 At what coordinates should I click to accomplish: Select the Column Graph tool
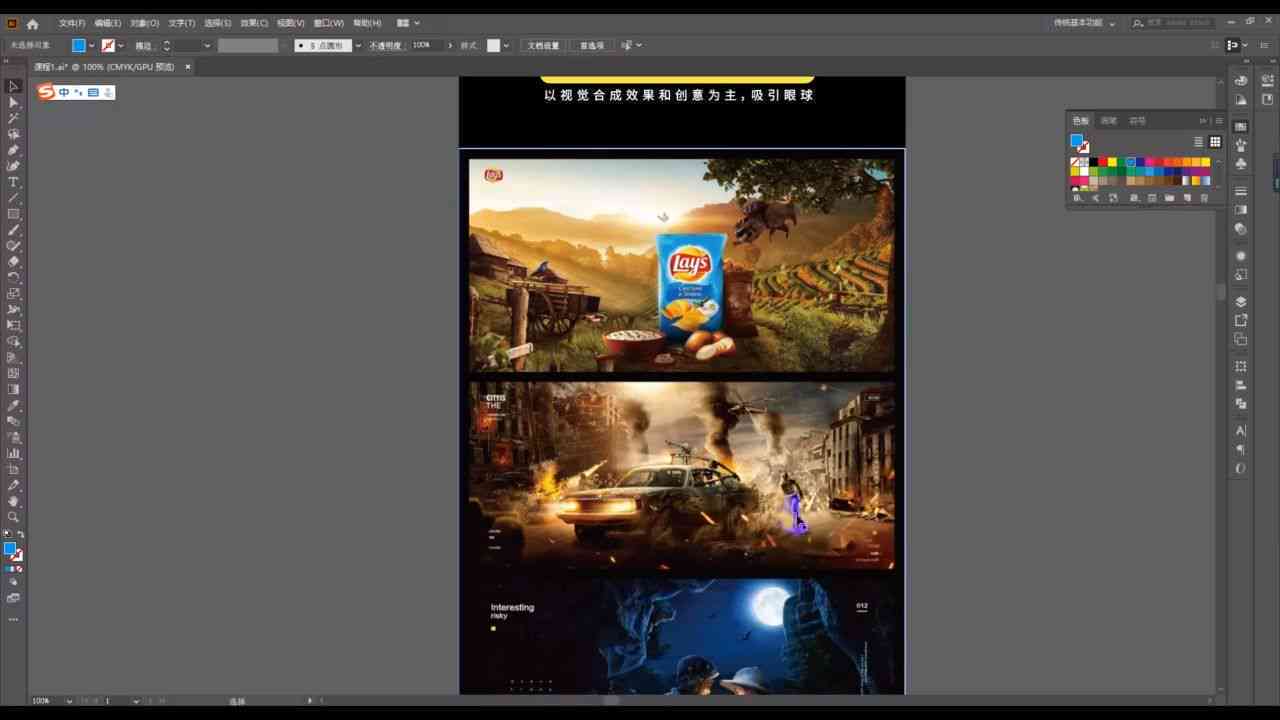tap(14, 453)
